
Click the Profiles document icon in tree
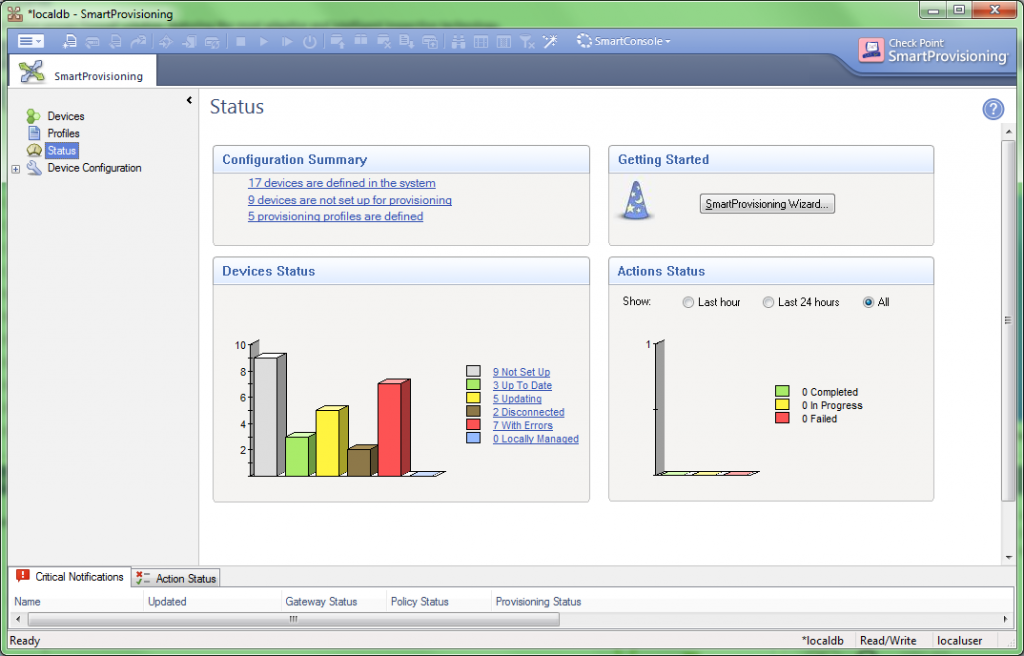pos(34,133)
